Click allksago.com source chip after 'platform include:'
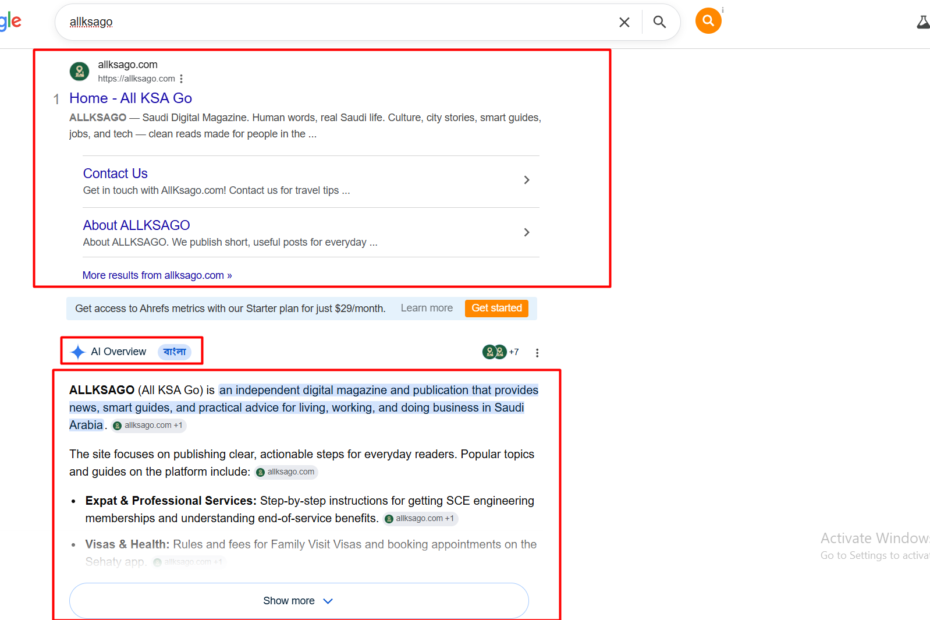Screen dimensions: 930x620 (x=286, y=472)
